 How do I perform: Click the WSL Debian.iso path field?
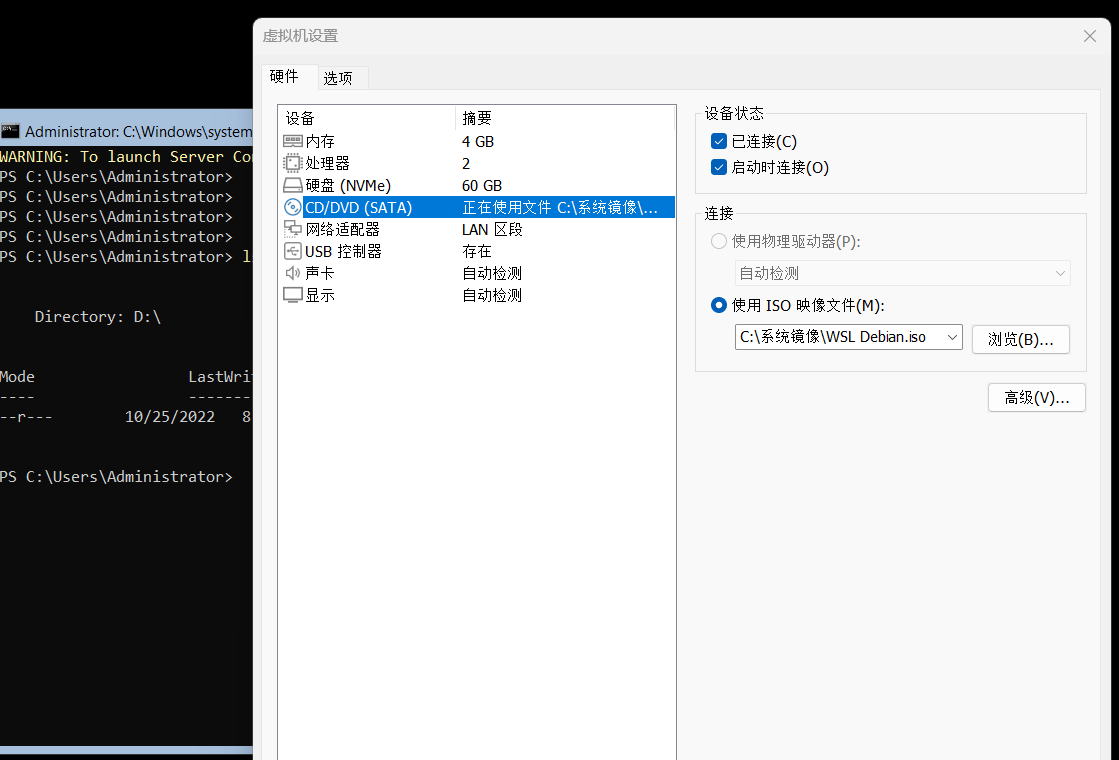[839, 338]
